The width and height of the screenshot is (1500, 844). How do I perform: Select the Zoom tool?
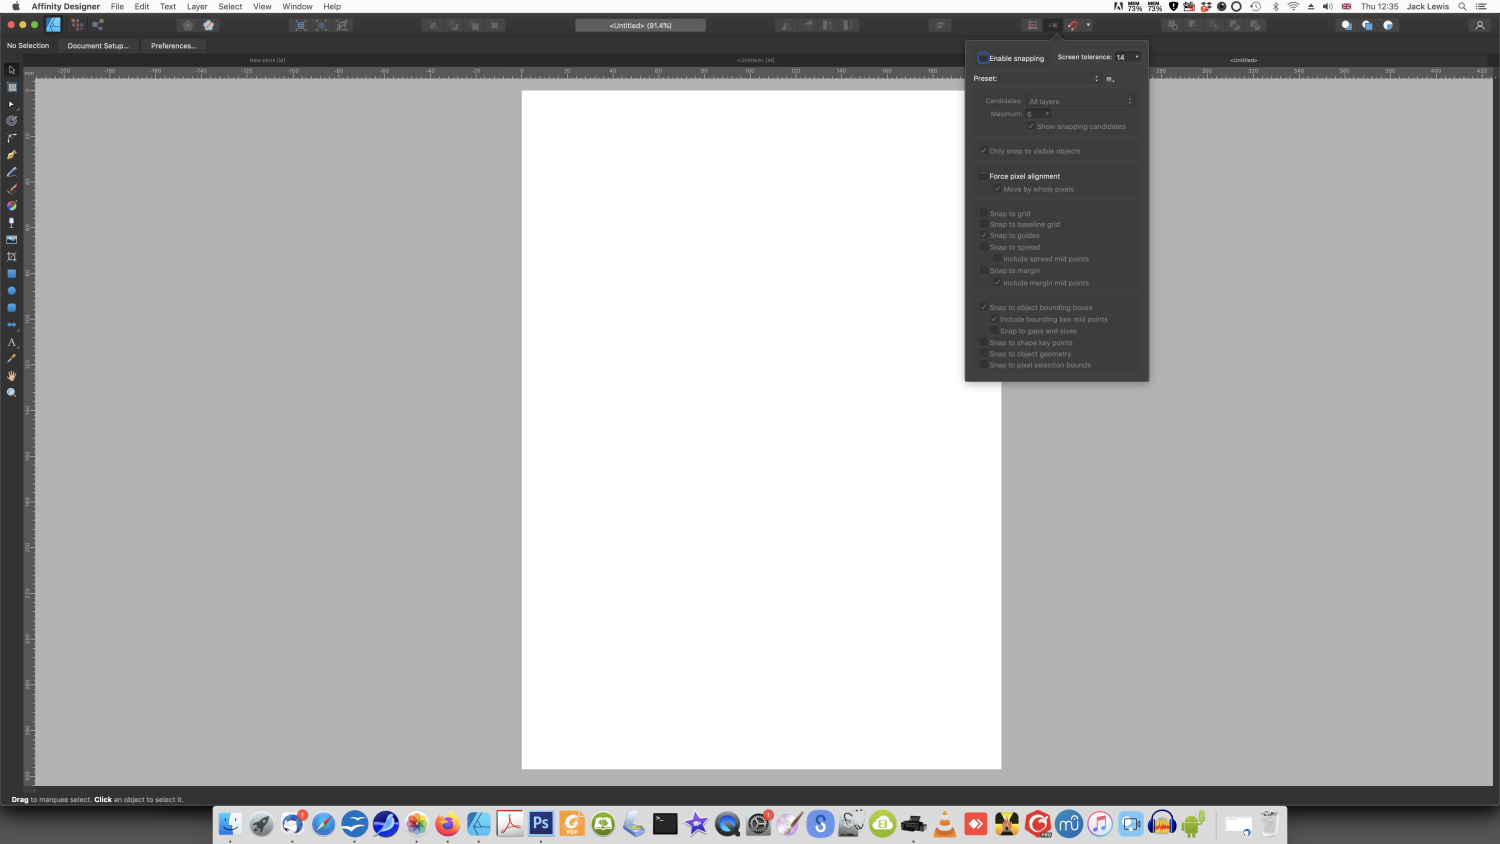(12, 392)
